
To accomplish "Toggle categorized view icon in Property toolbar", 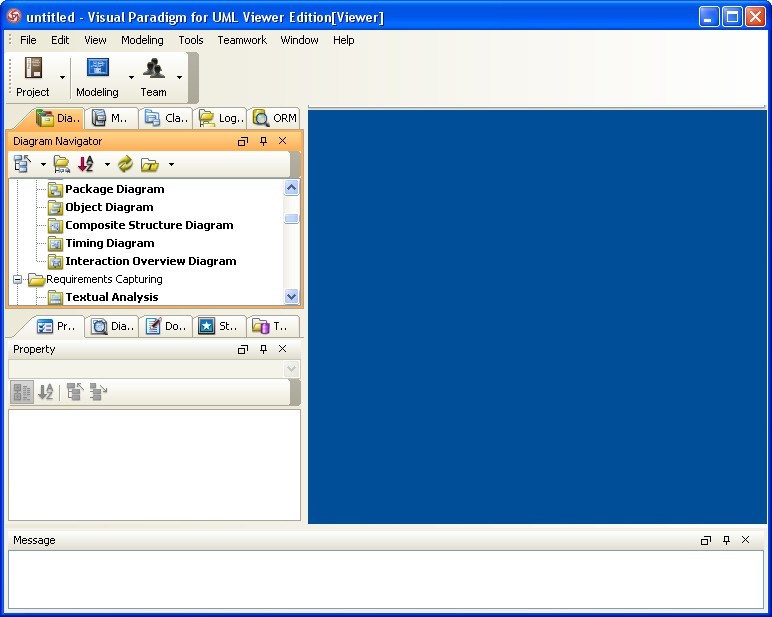I will [22, 392].
